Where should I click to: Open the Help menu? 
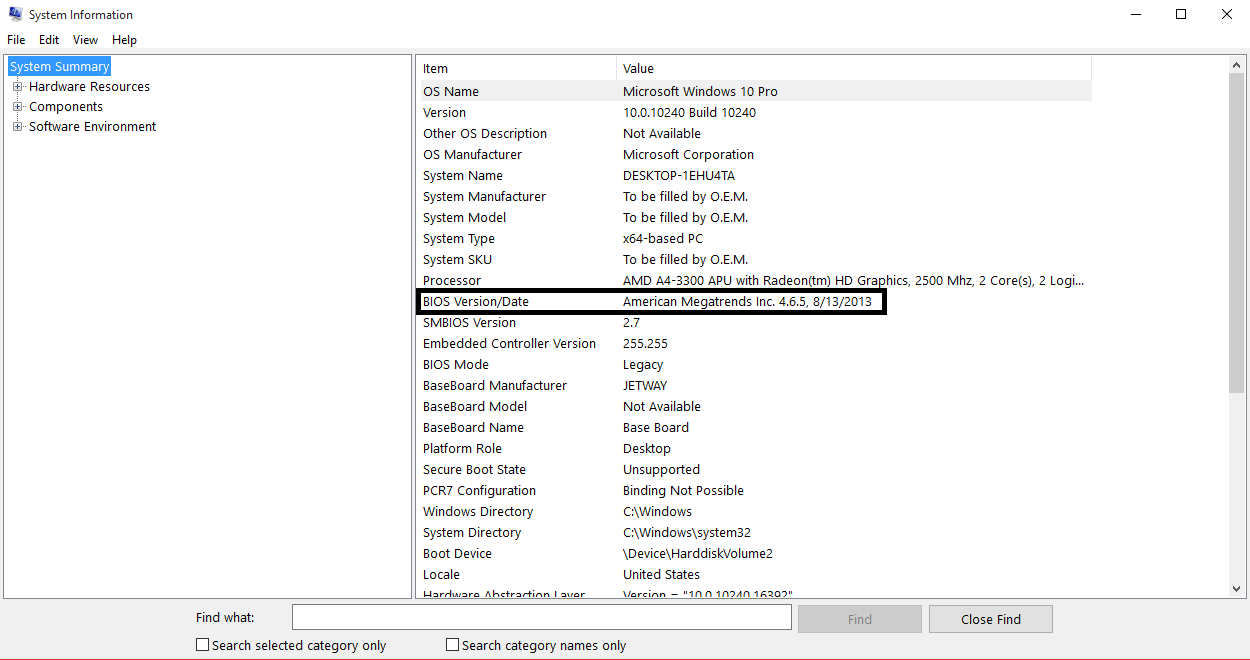[x=124, y=40]
